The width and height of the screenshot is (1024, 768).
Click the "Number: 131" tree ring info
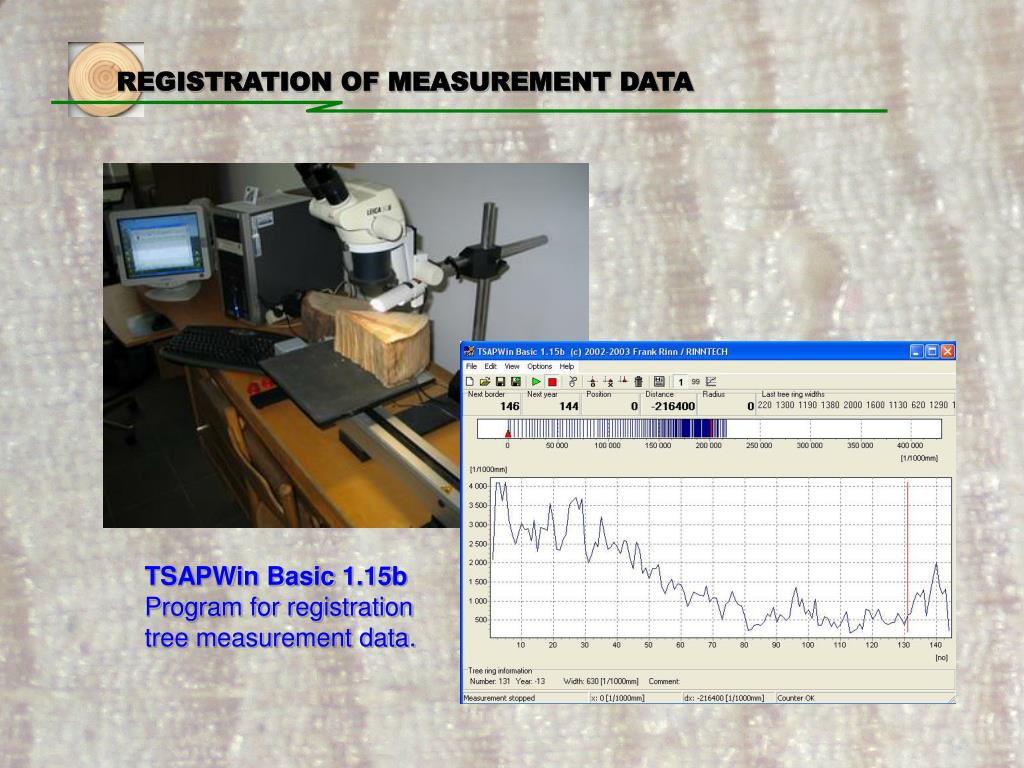(490, 681)
